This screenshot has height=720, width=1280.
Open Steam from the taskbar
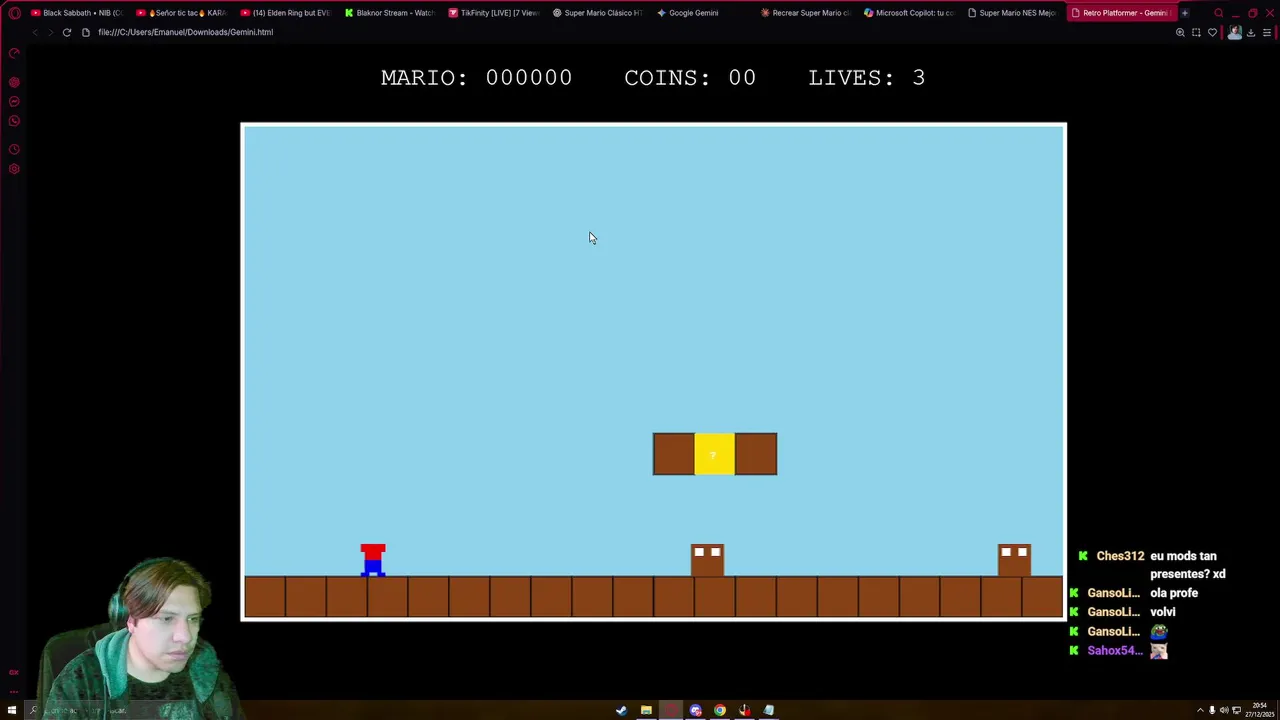tap(621, 711)
